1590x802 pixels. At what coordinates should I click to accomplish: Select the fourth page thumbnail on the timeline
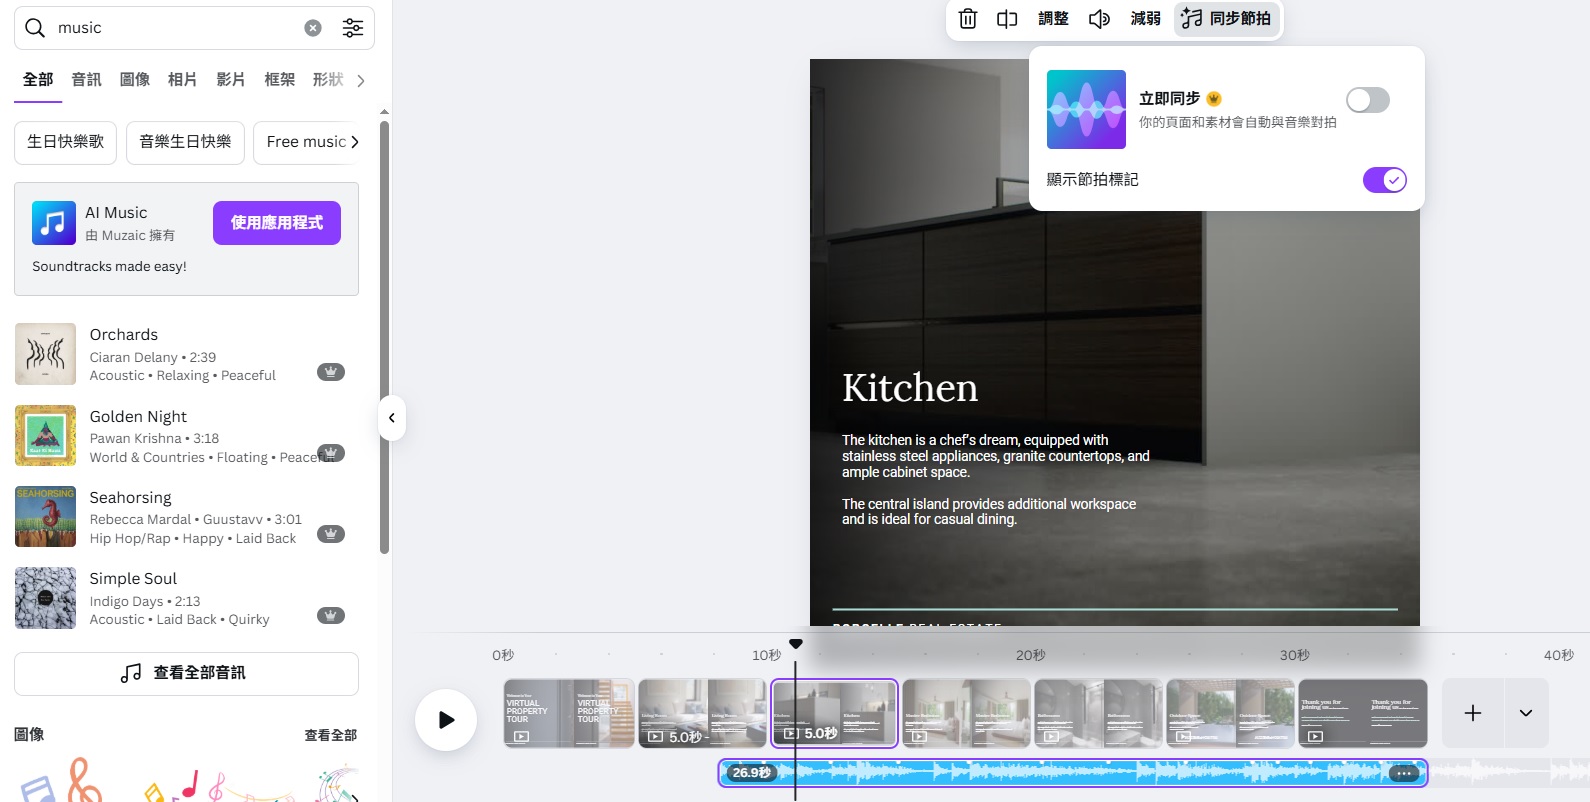click(x=966, y=713)
